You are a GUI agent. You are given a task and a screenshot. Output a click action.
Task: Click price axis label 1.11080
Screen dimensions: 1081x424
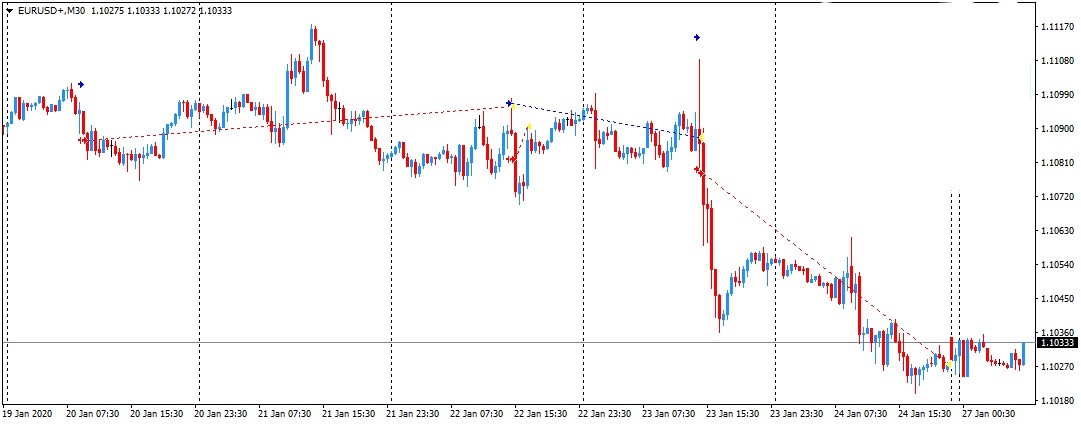(x=1058, y=61)
